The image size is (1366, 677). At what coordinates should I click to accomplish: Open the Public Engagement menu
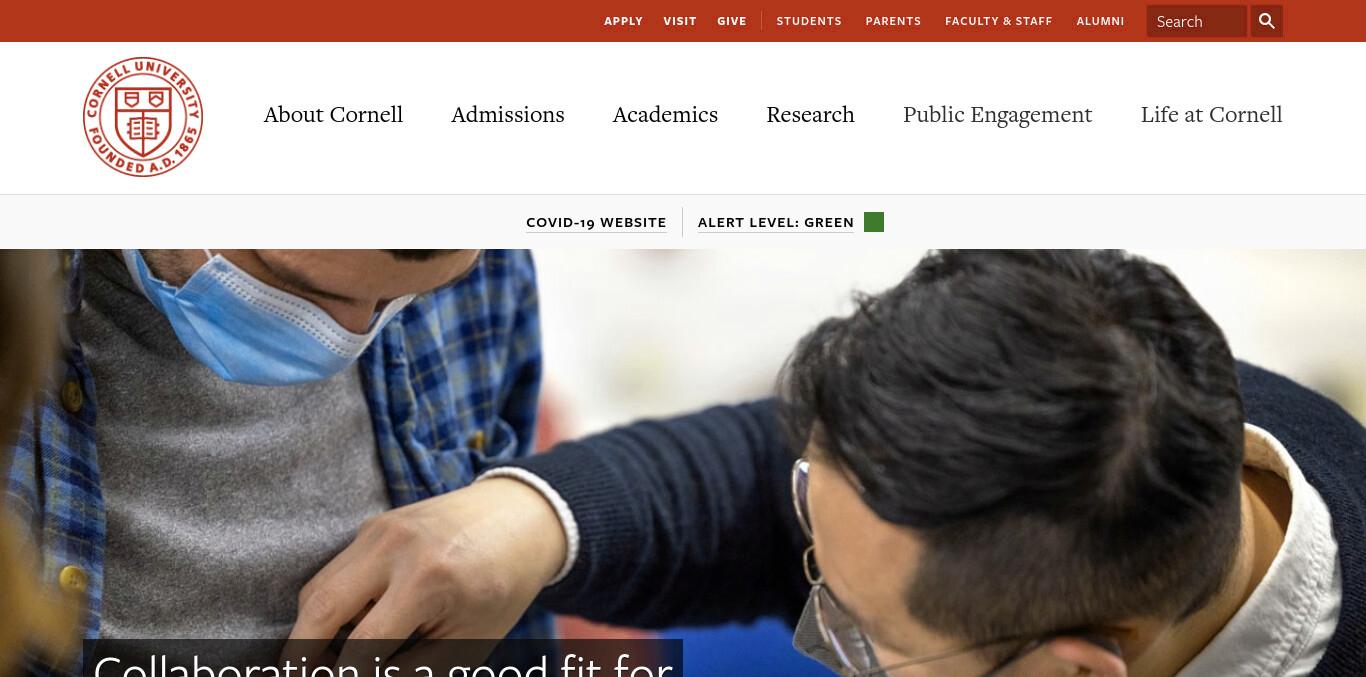tap(997, 115)
